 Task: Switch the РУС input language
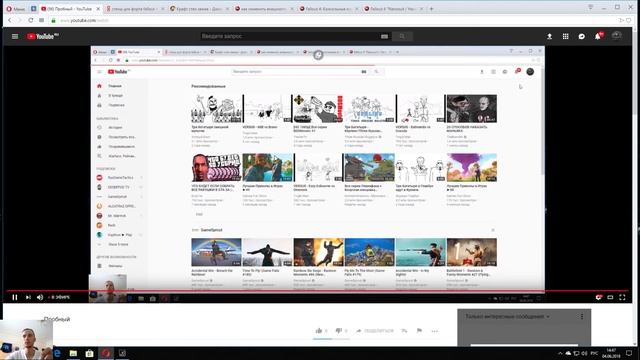(594, 353)
